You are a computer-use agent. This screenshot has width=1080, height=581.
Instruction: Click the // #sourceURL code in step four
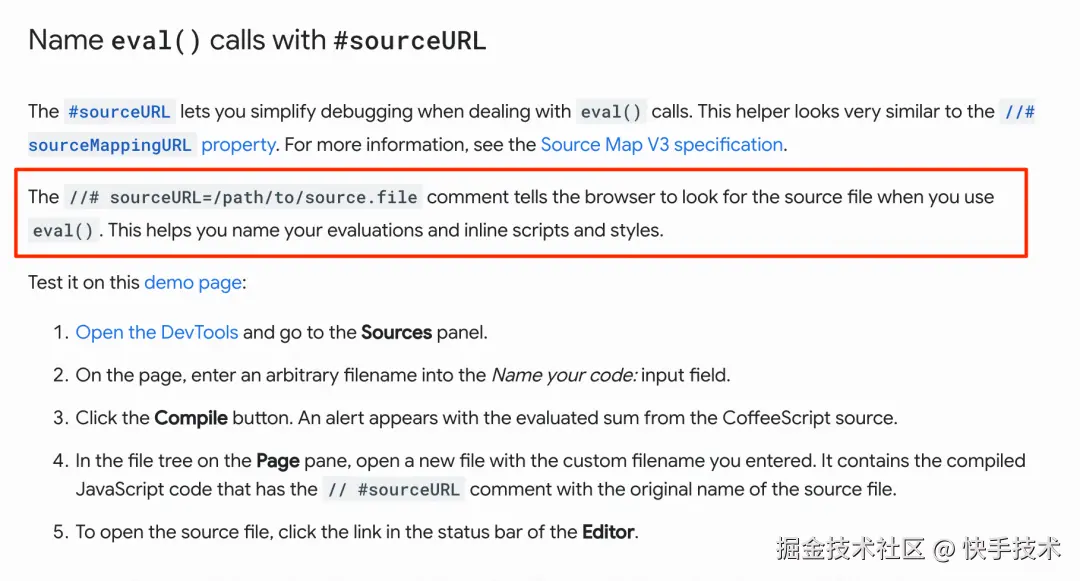tap(393, 490)
